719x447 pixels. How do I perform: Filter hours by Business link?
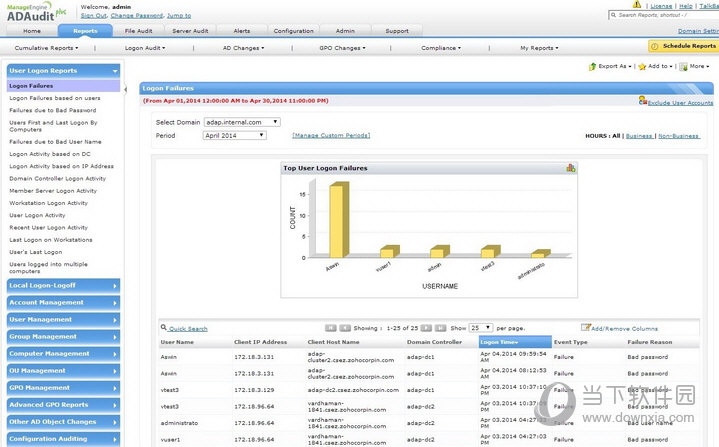(x=639, y=136)
